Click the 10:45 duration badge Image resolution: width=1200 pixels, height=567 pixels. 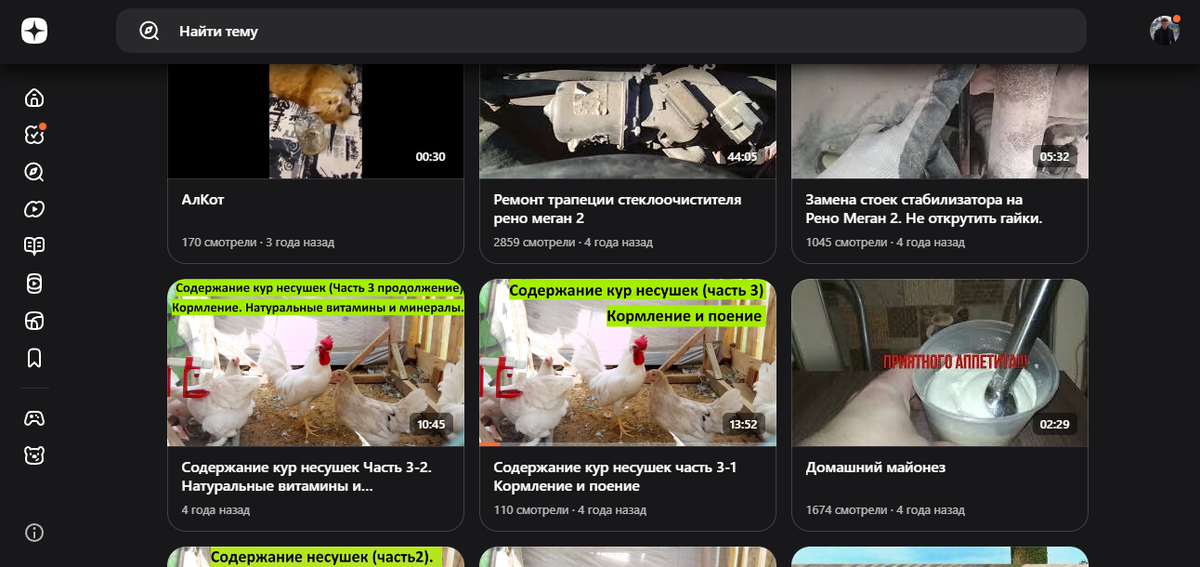tap(430, 424)
